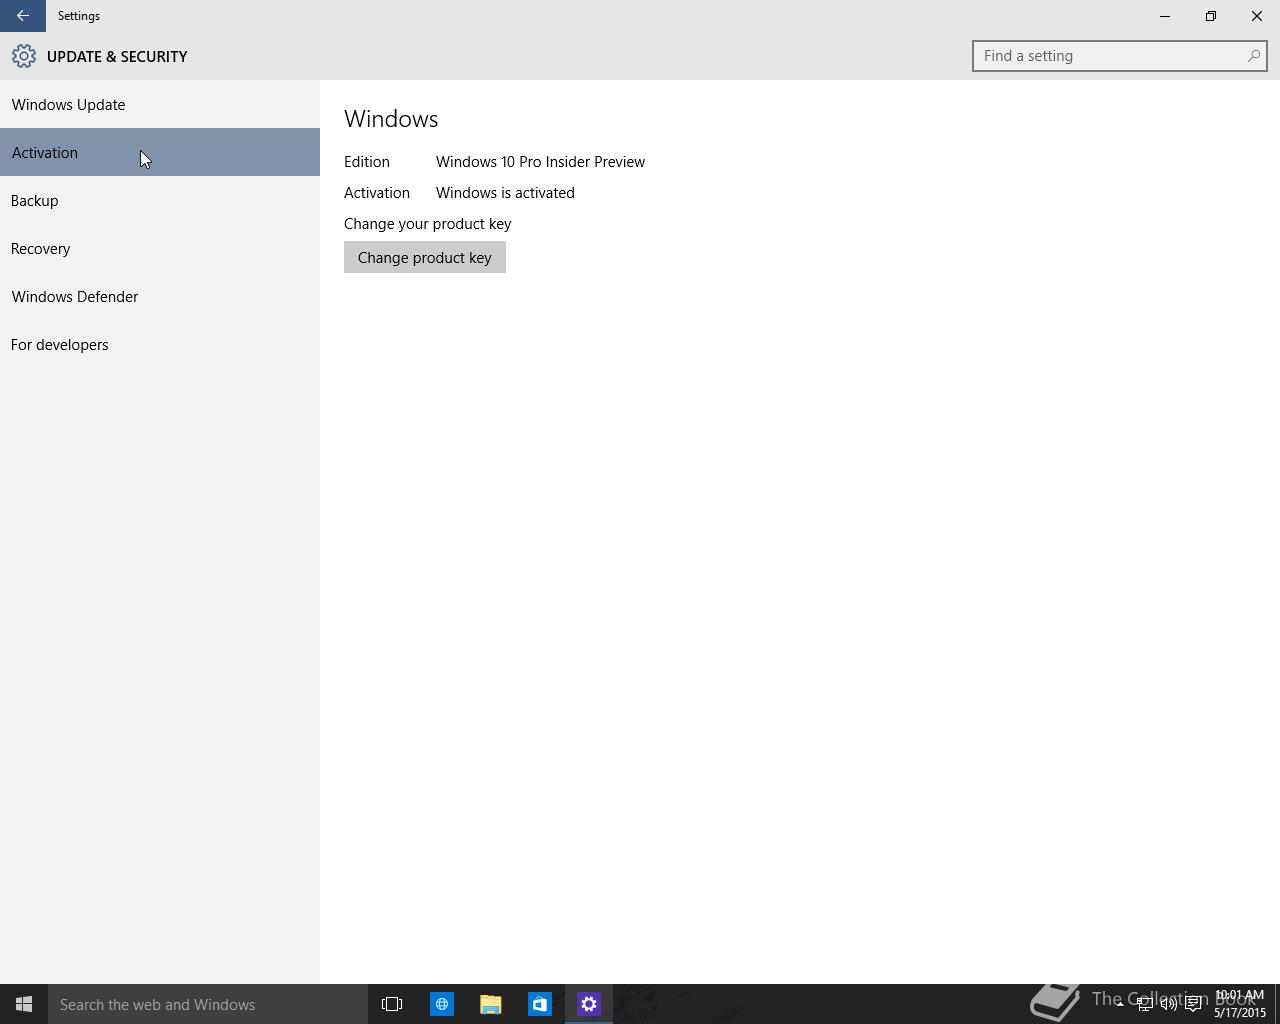Click 'Windows 10 Pro Insider Preview' text

coord(540,161)
